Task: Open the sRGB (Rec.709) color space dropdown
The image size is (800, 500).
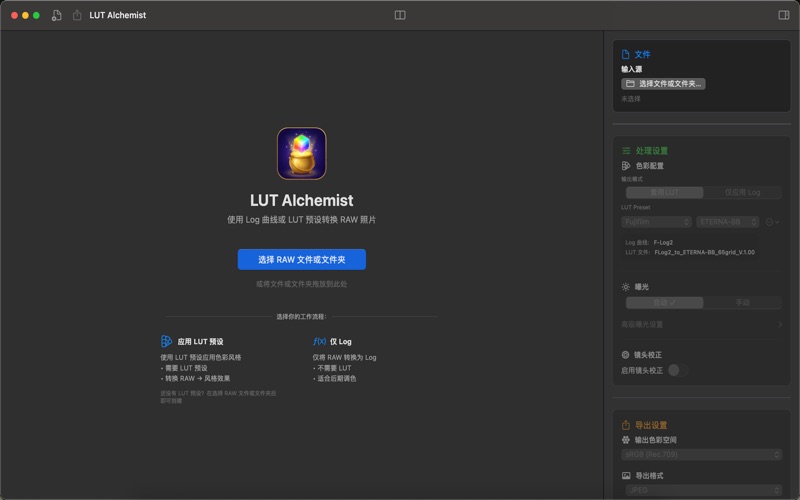Action: (701, 455)
